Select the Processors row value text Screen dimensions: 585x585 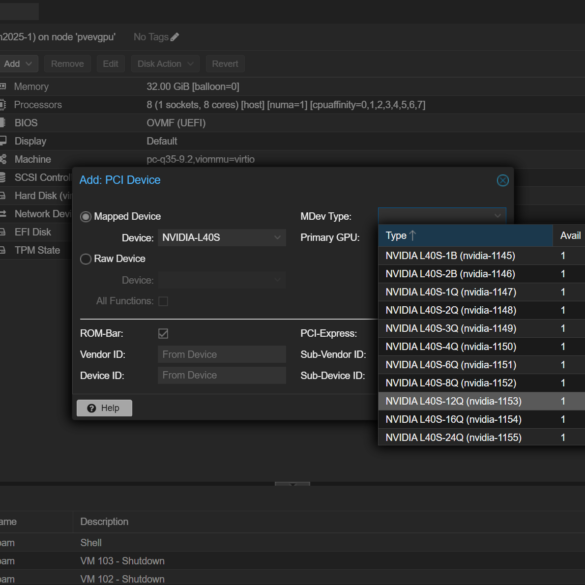point(286,105)
